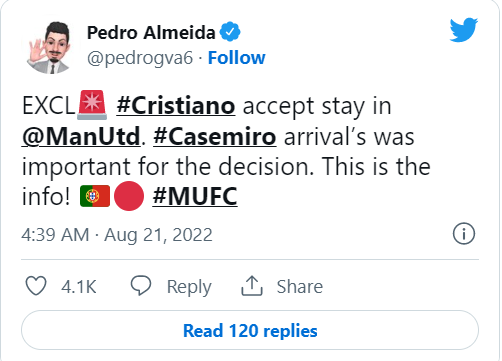Open Pedro Almeida's profile picture
502x361 pixels.
51,47
